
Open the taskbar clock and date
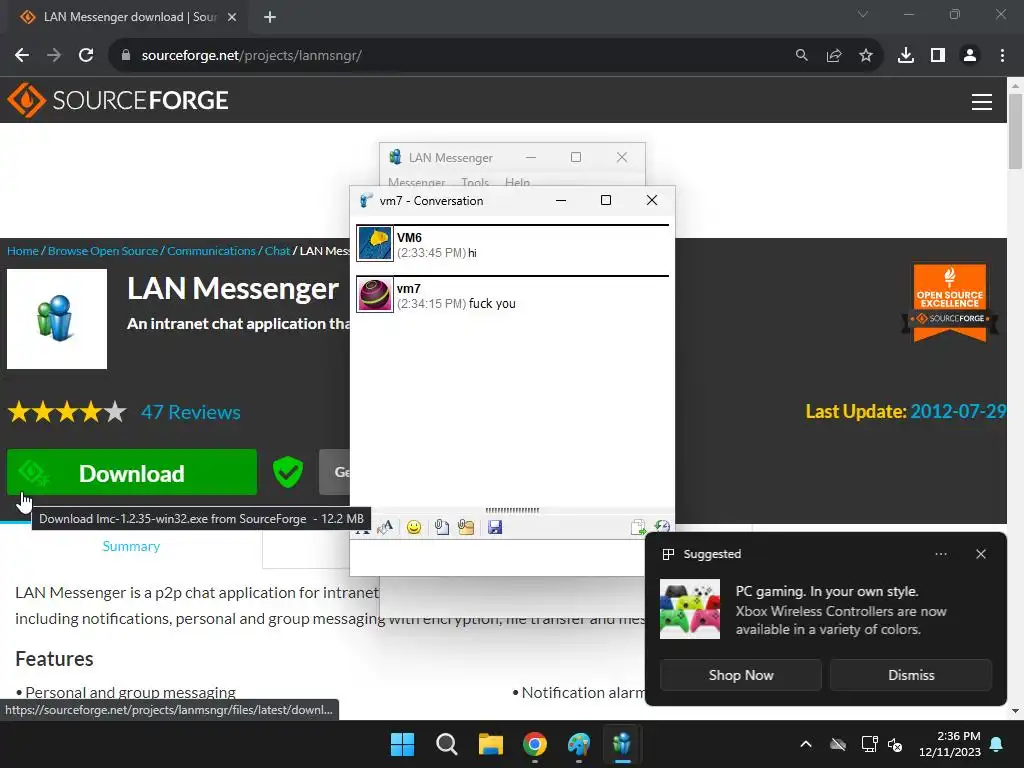950,744
